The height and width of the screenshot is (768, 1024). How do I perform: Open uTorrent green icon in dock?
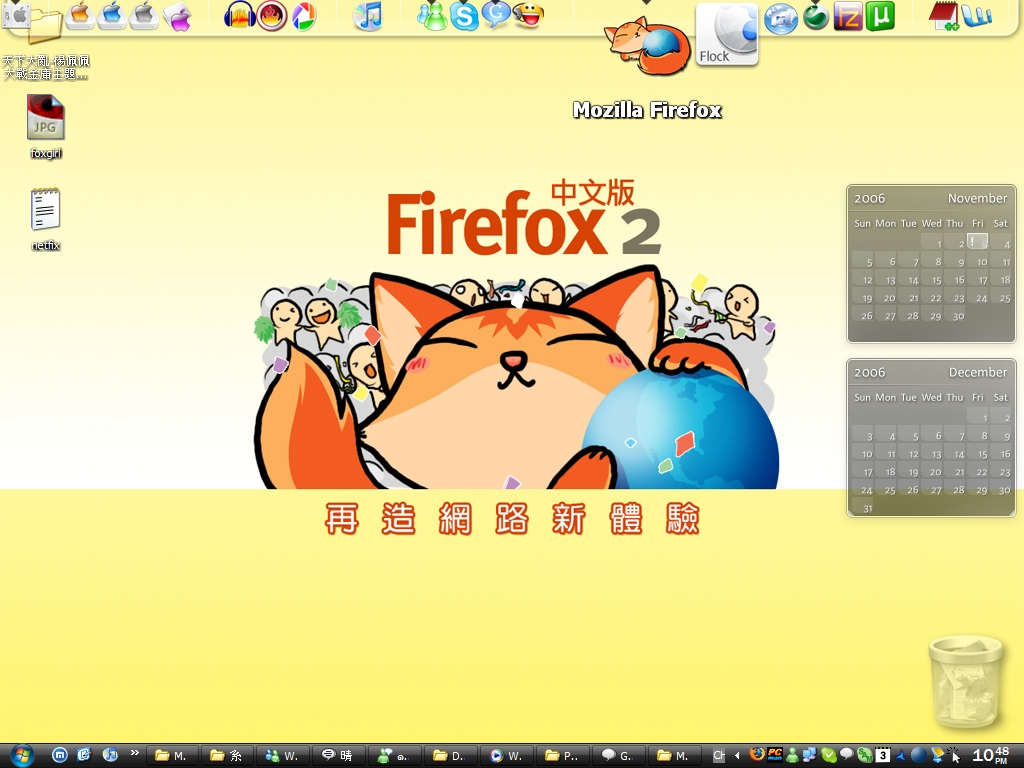point(879,16)
